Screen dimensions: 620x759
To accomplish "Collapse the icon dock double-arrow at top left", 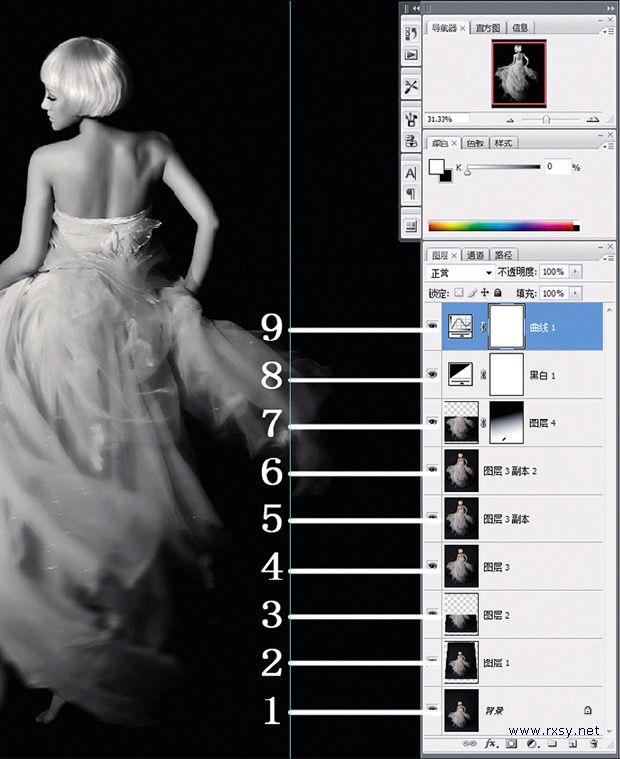I will (416, 8).
